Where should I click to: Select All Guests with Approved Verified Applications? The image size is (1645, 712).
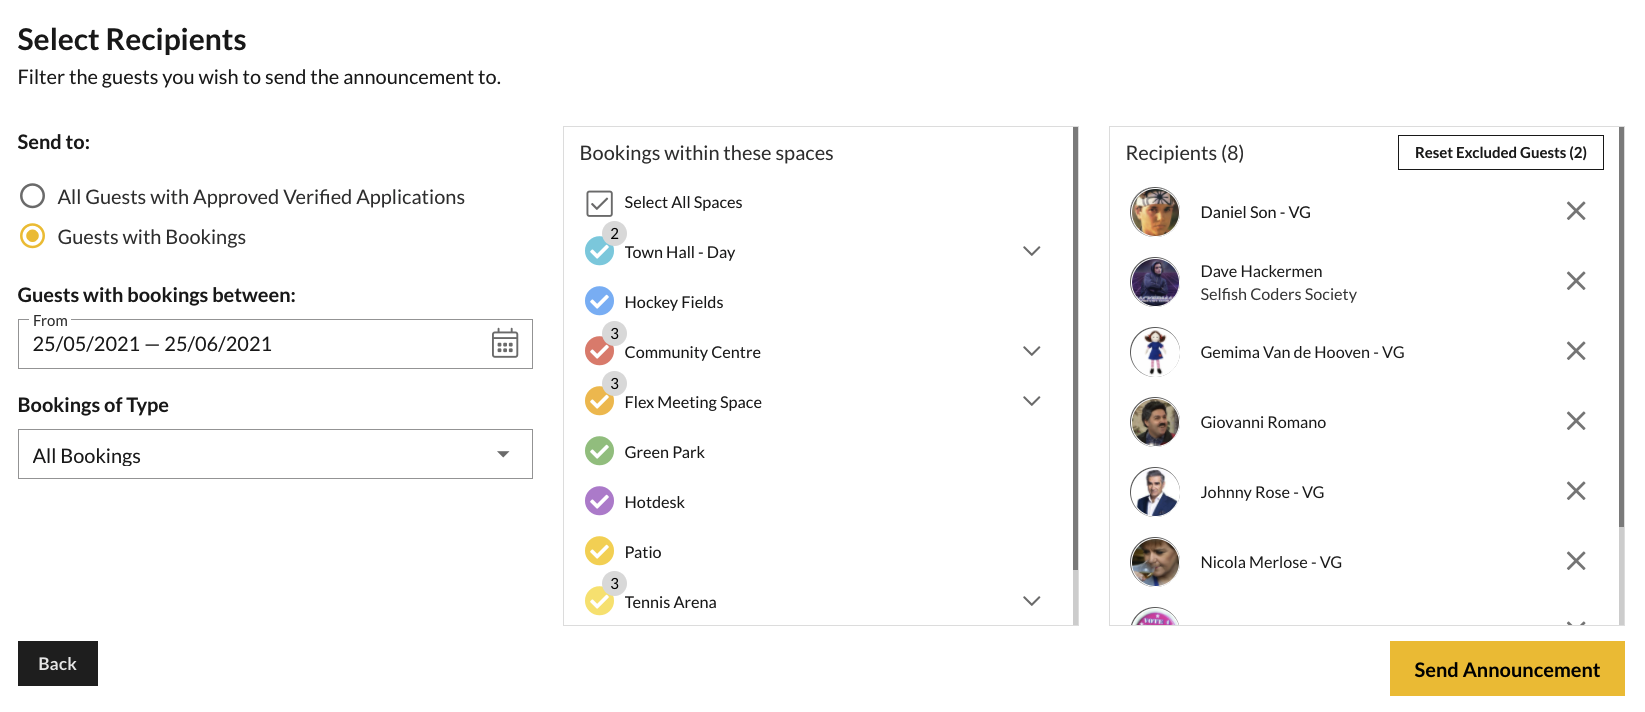coord(33,197)
